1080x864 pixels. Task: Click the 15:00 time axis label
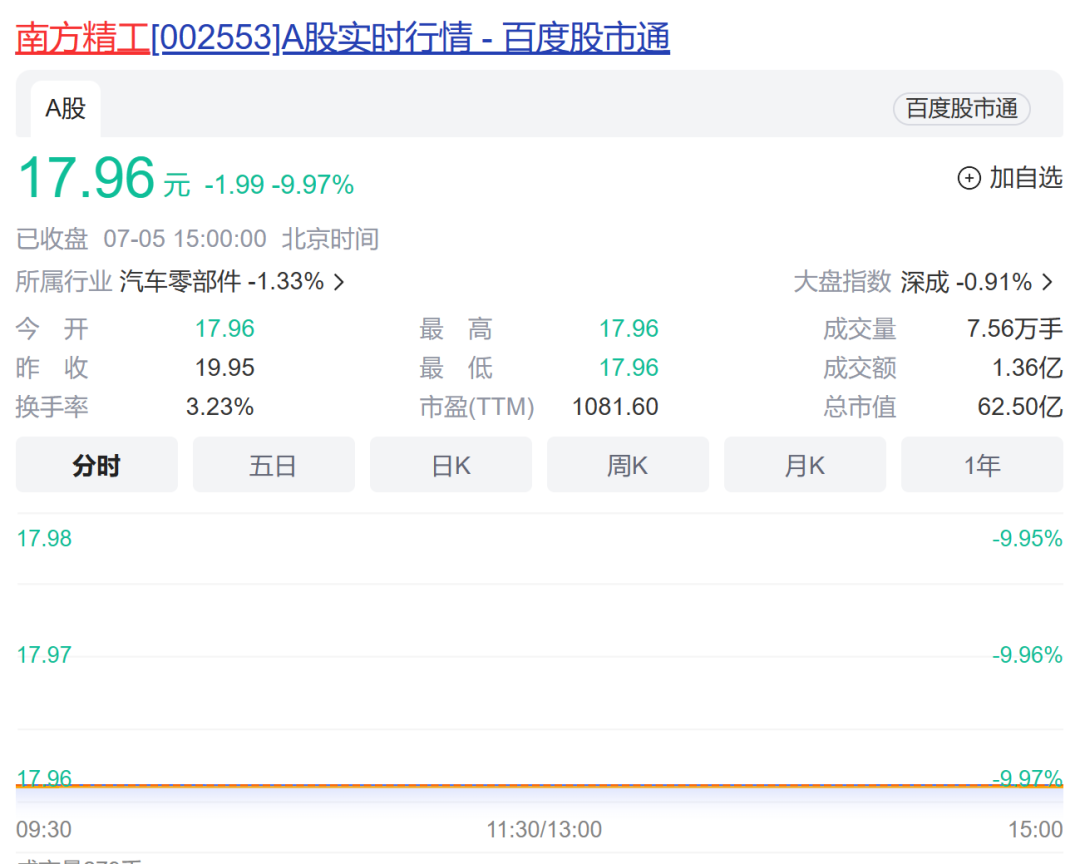[1035, 829]
